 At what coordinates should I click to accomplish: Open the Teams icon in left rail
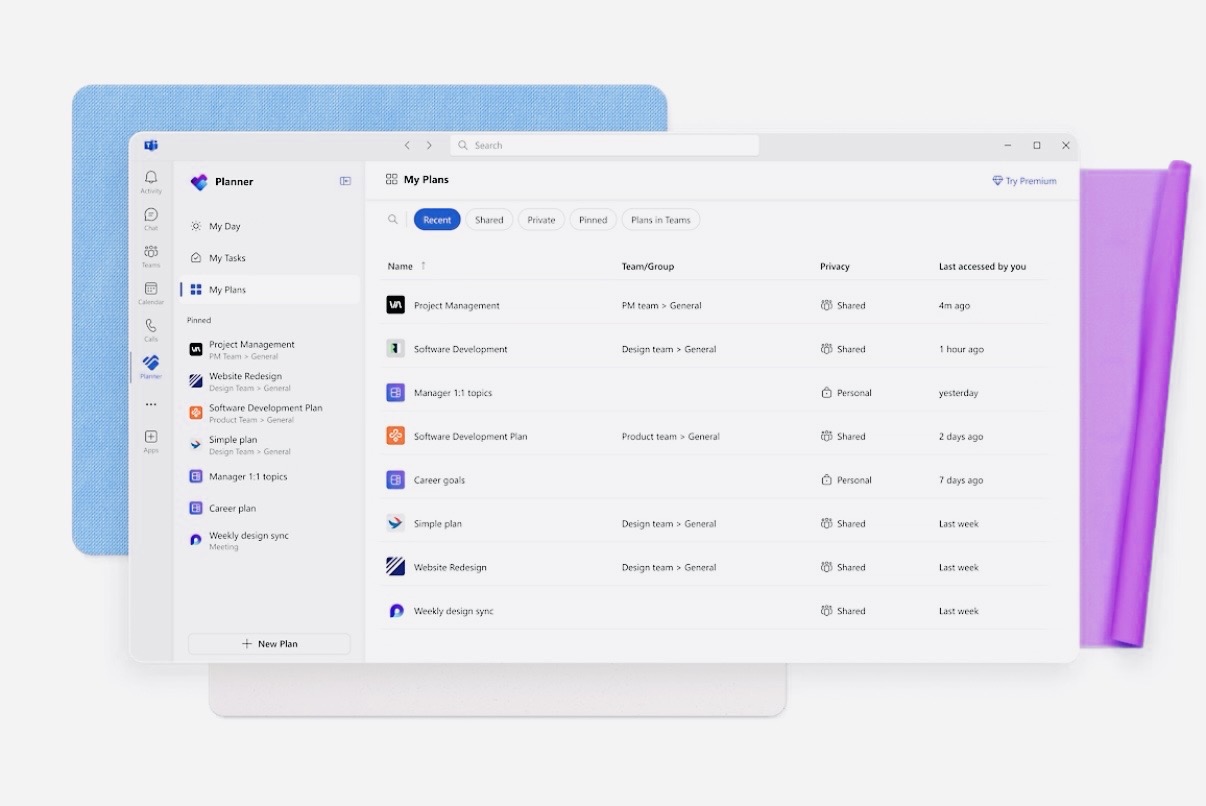(151, 251)
